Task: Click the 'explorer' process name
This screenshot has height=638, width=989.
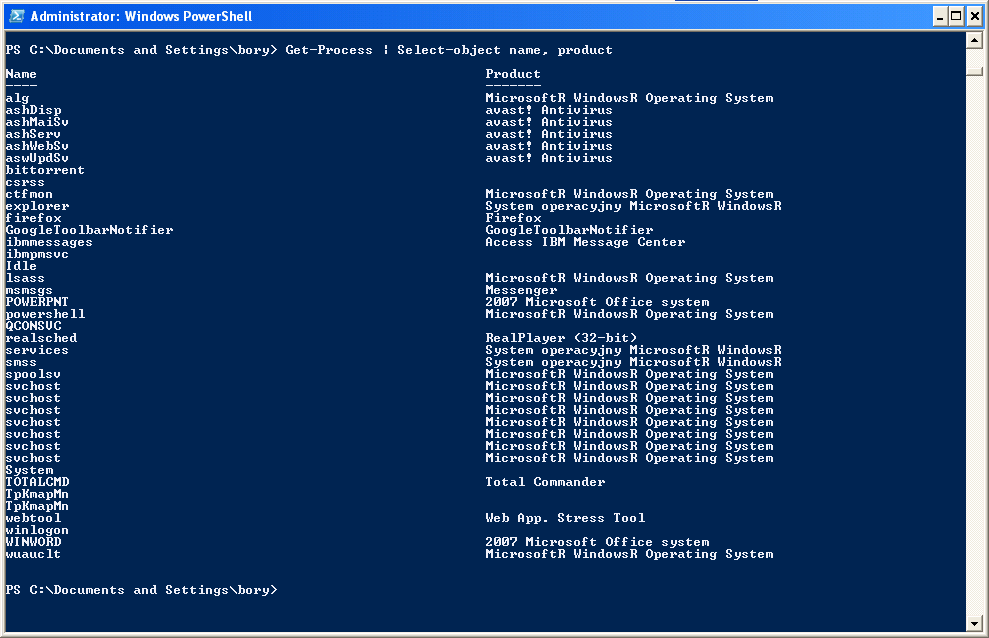Action: tap(37, 206)
